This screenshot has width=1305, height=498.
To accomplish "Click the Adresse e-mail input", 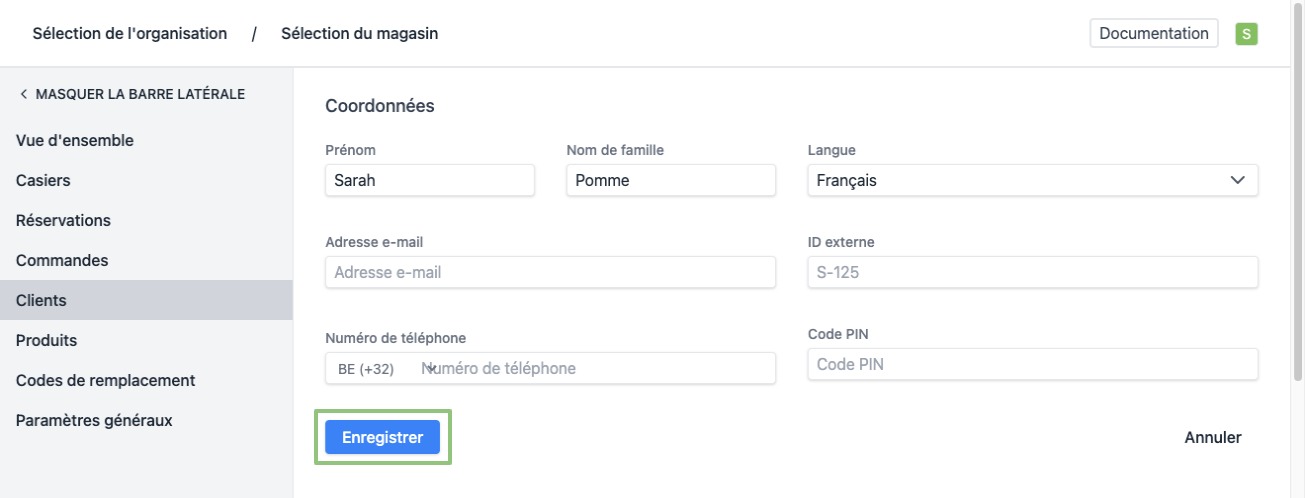I will pyautogui.click(x=550, y=272).
